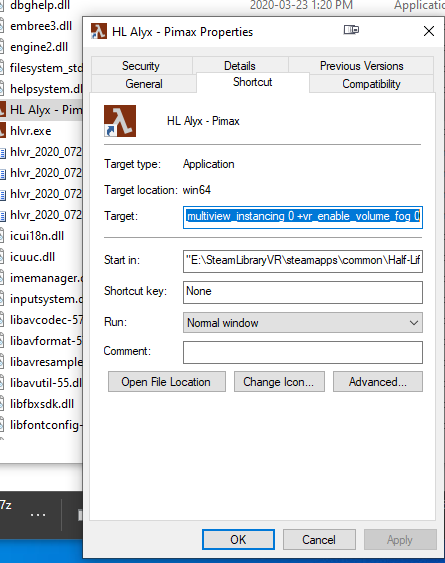Viewport: 445px width, 563px height.
Task: Click the greyed-out Apply button
Action: point(400,539)
